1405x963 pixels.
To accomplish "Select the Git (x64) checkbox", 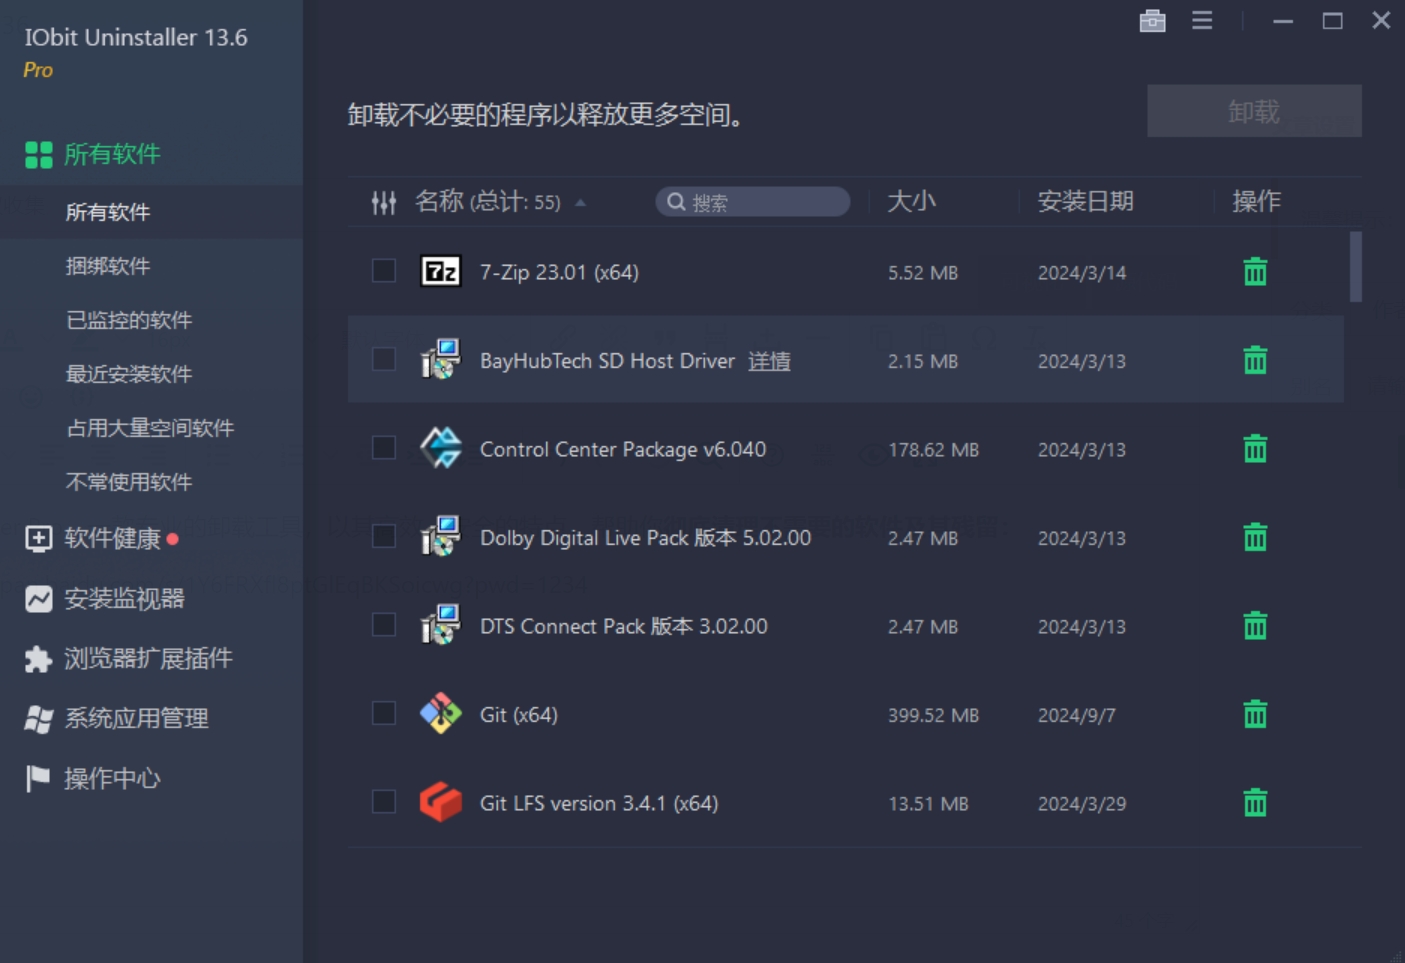I will pos(384,713).
